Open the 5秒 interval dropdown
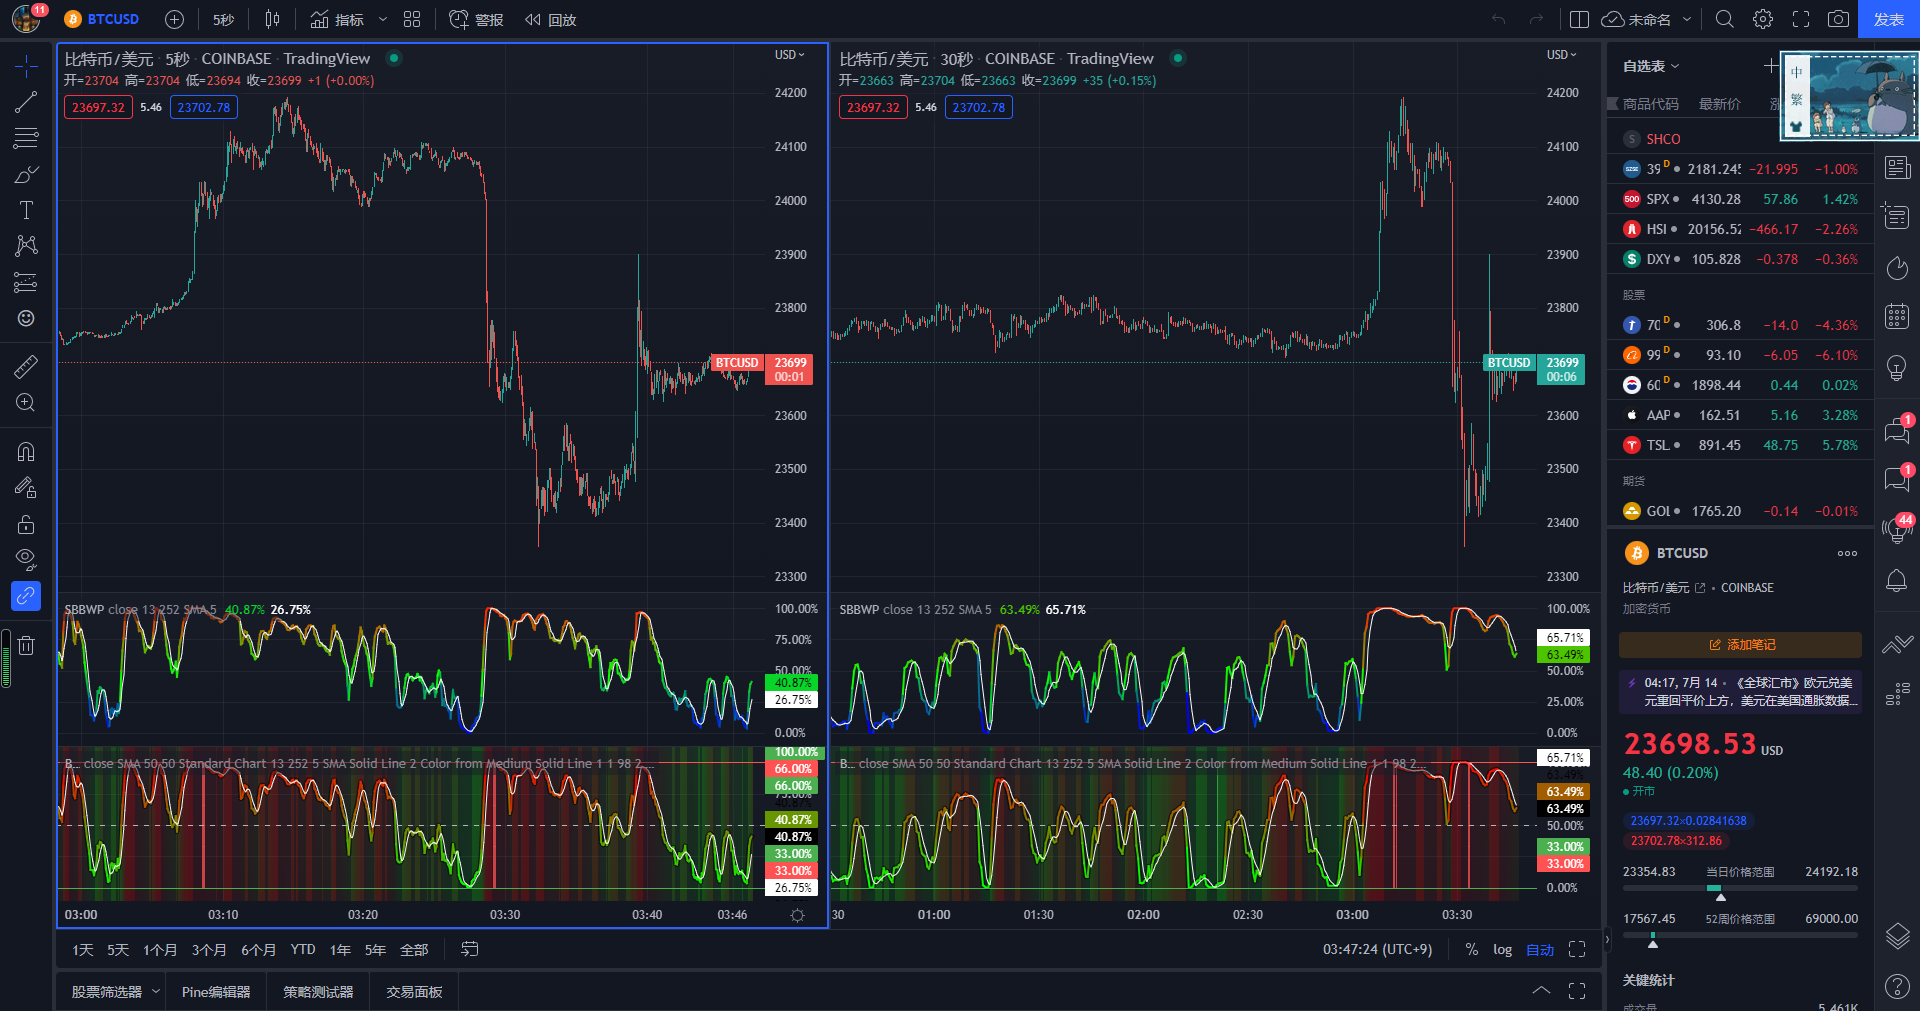Image resolution: width=1920 pixels, height=1011 pixels. [223, 19]
